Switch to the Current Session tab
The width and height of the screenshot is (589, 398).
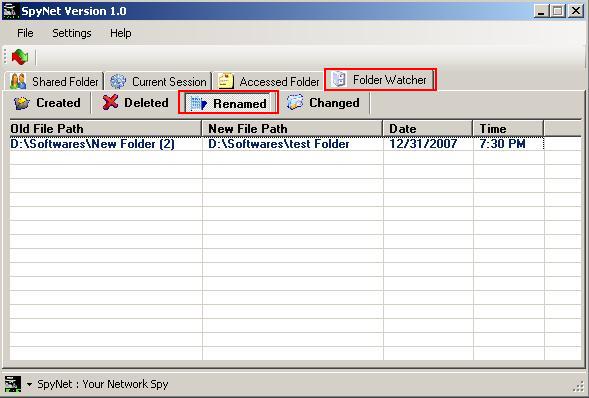158,81
